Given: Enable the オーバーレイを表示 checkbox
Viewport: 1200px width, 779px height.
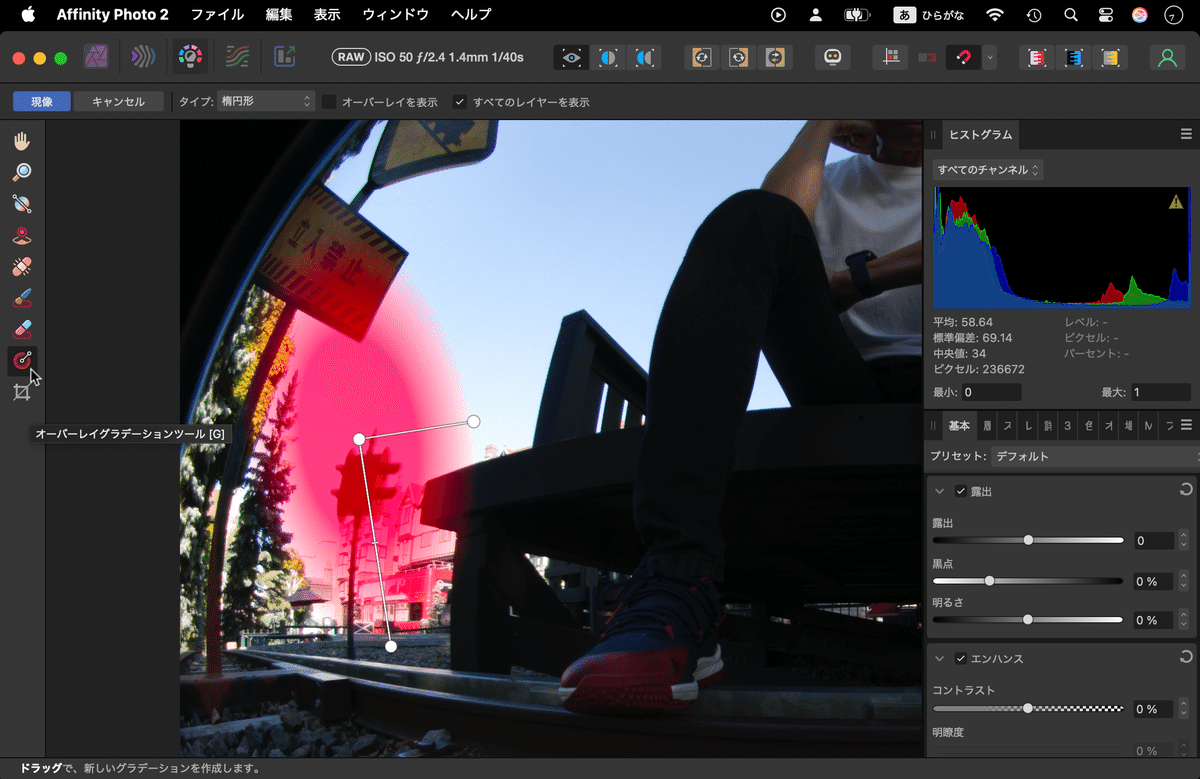Looking at the screenshot, I should pyautogui.click(x=328, y=101).
